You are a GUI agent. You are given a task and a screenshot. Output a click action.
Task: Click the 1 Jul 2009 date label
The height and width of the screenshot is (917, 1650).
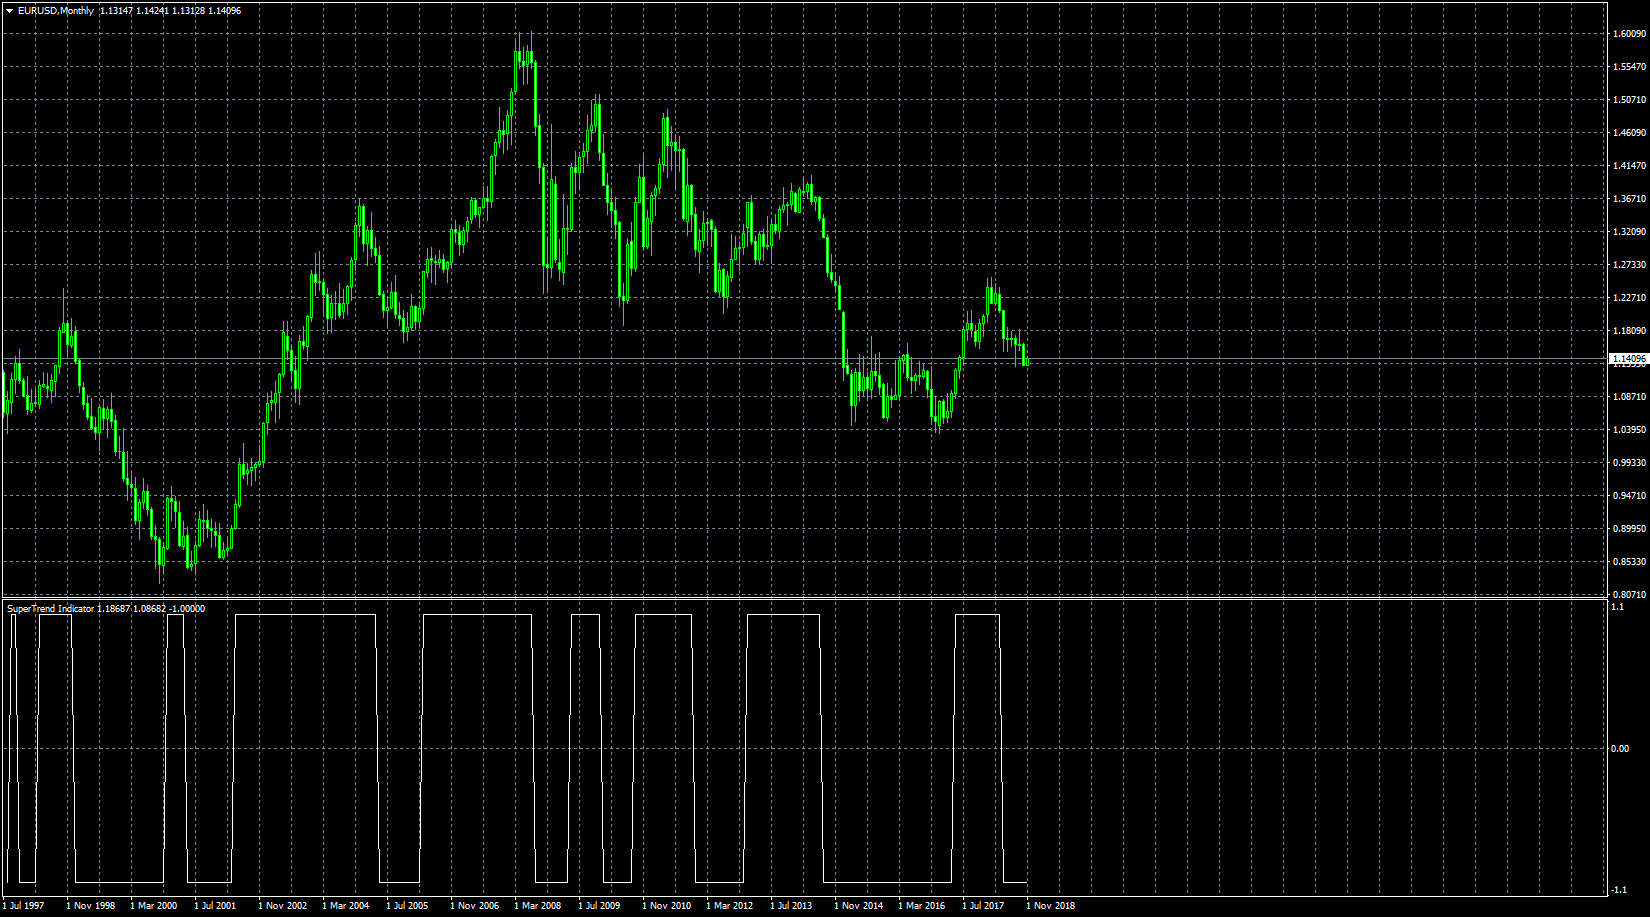point(600,906)
